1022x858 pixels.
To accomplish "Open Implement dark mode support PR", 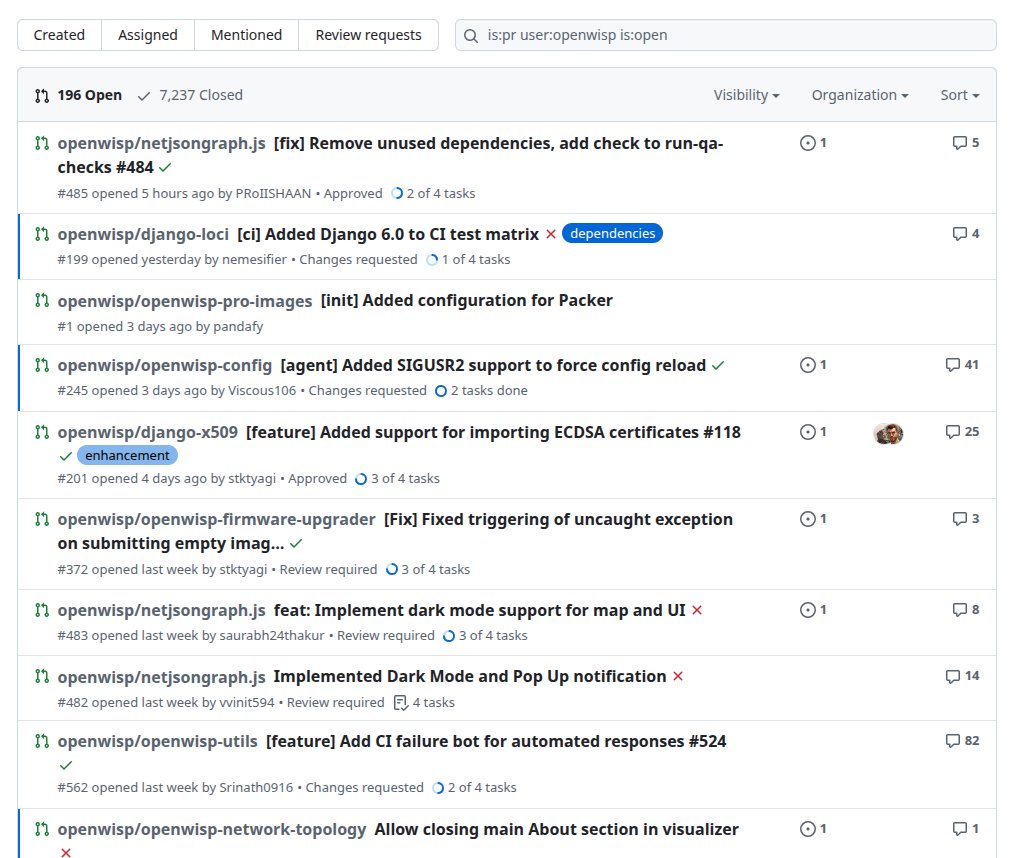I will click(479, 610).
